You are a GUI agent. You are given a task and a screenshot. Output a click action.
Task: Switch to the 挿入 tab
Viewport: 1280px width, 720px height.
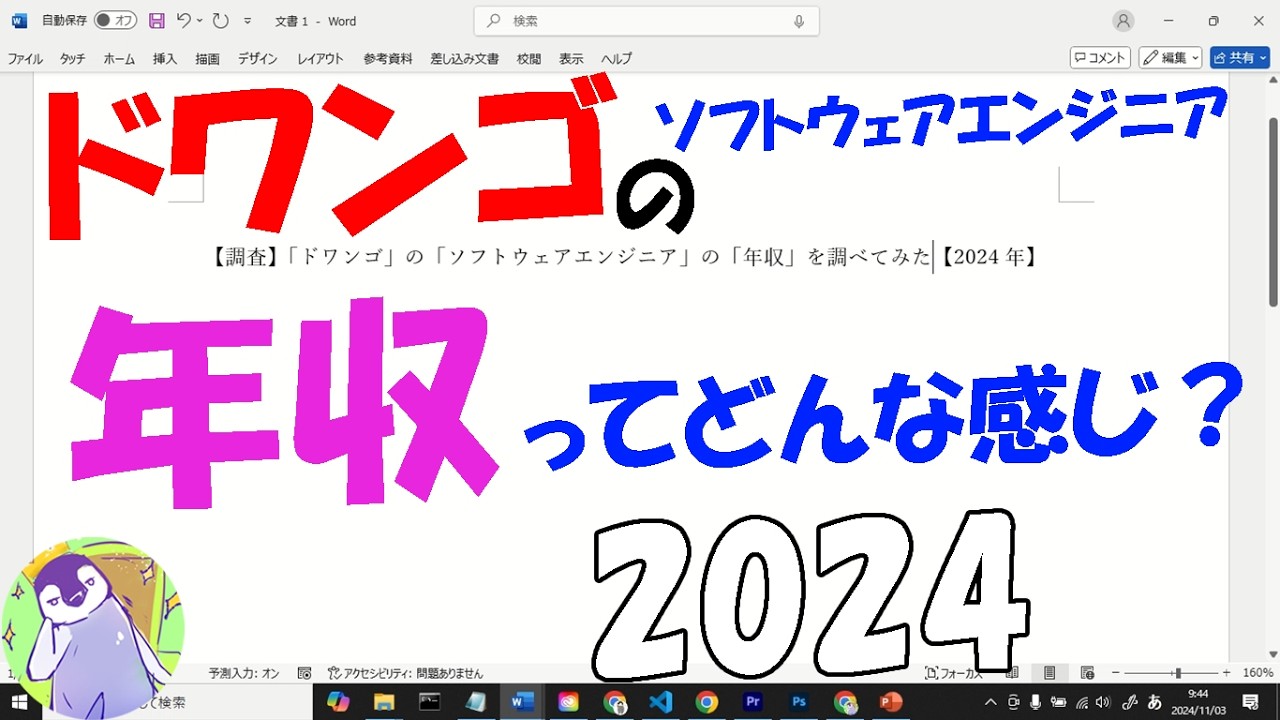(165, 59)
